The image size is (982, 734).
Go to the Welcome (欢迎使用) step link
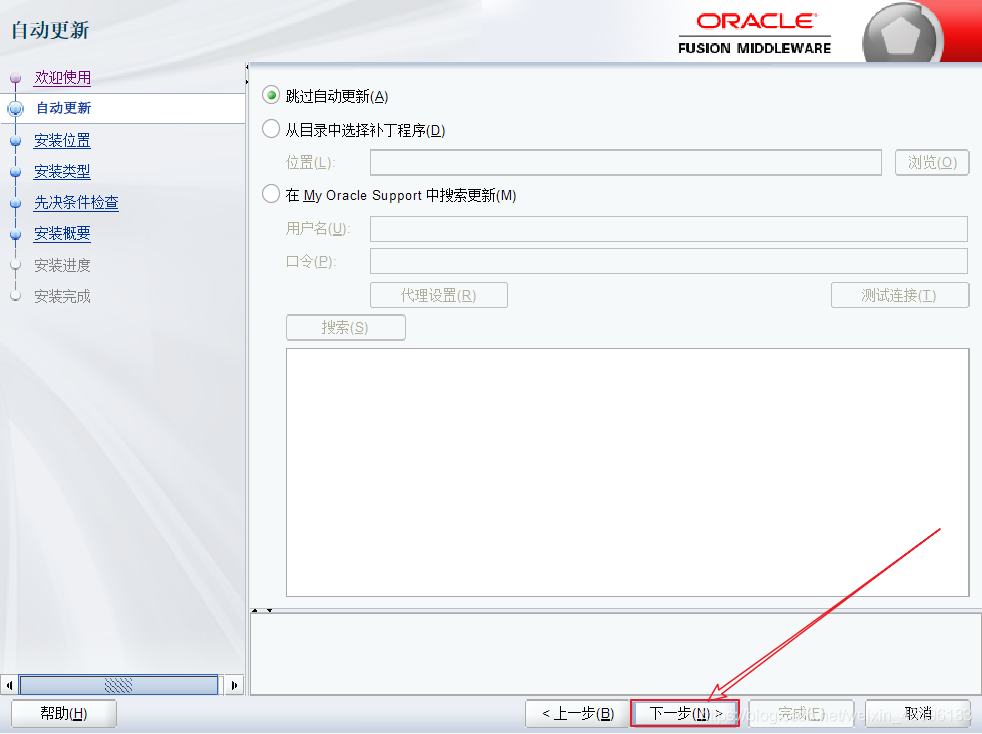(x=63, y=77)
